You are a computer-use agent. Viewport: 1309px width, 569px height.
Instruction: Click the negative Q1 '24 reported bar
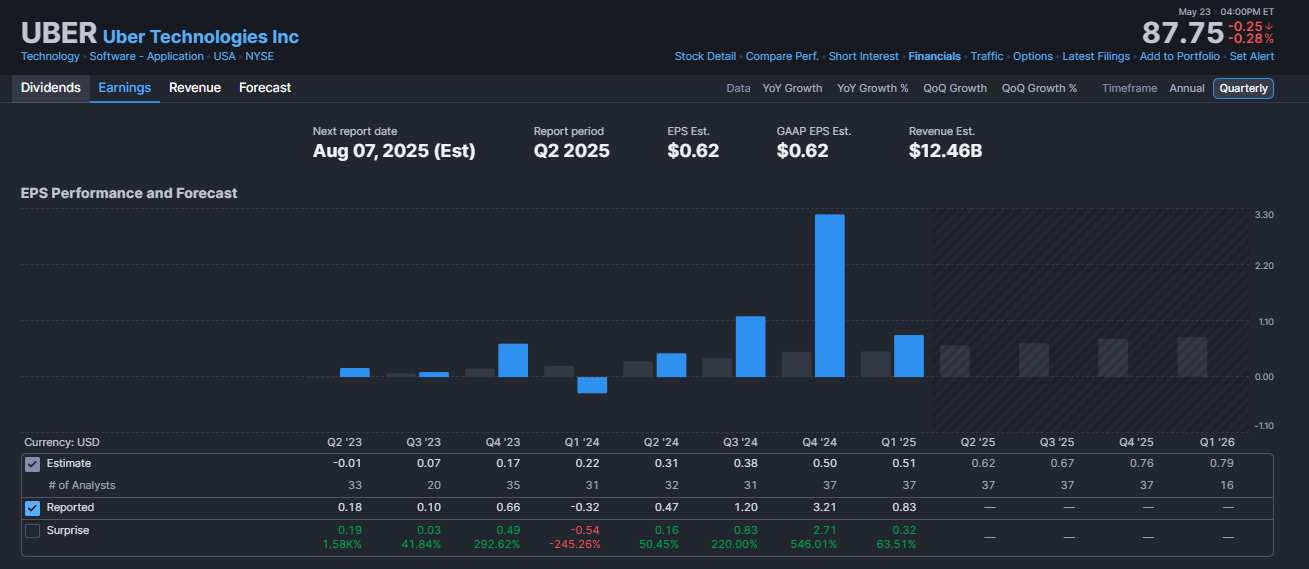tap(592, 385)
